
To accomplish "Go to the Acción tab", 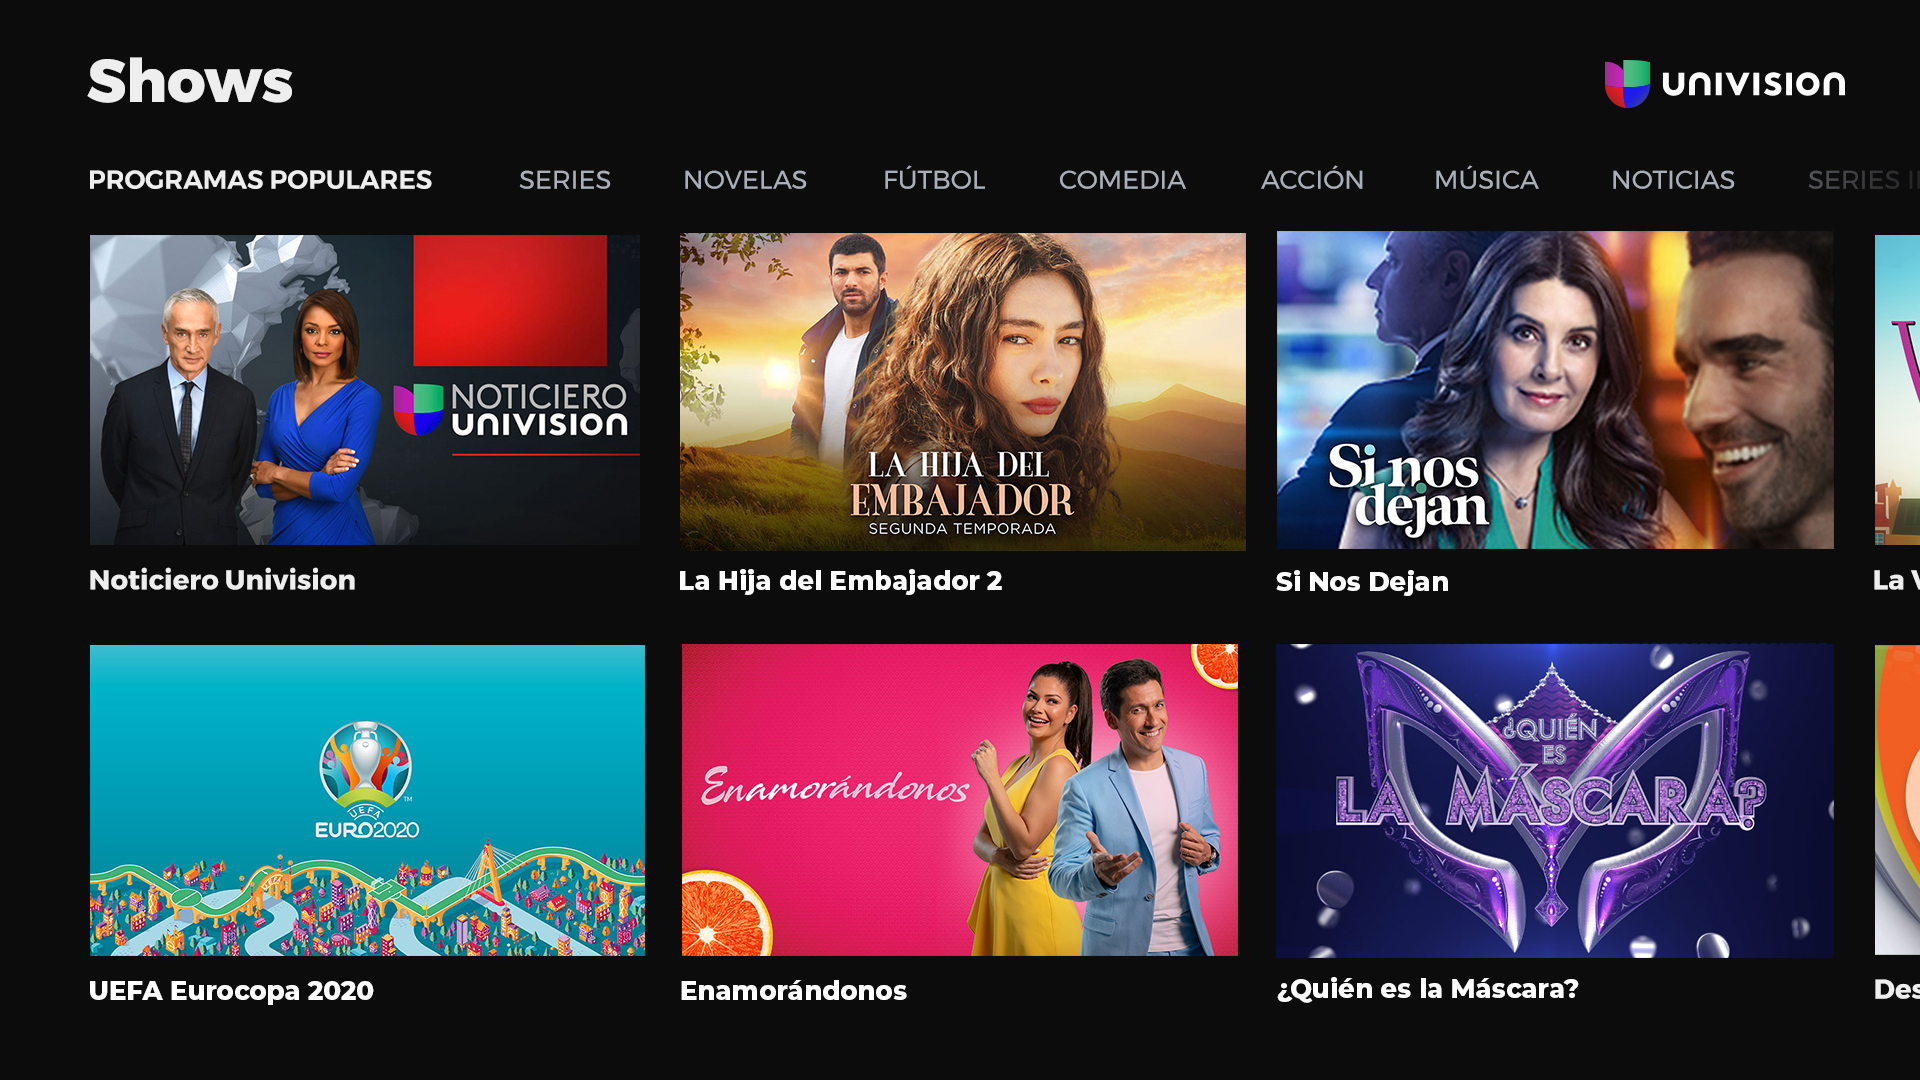I will (x=1312, y=180).
